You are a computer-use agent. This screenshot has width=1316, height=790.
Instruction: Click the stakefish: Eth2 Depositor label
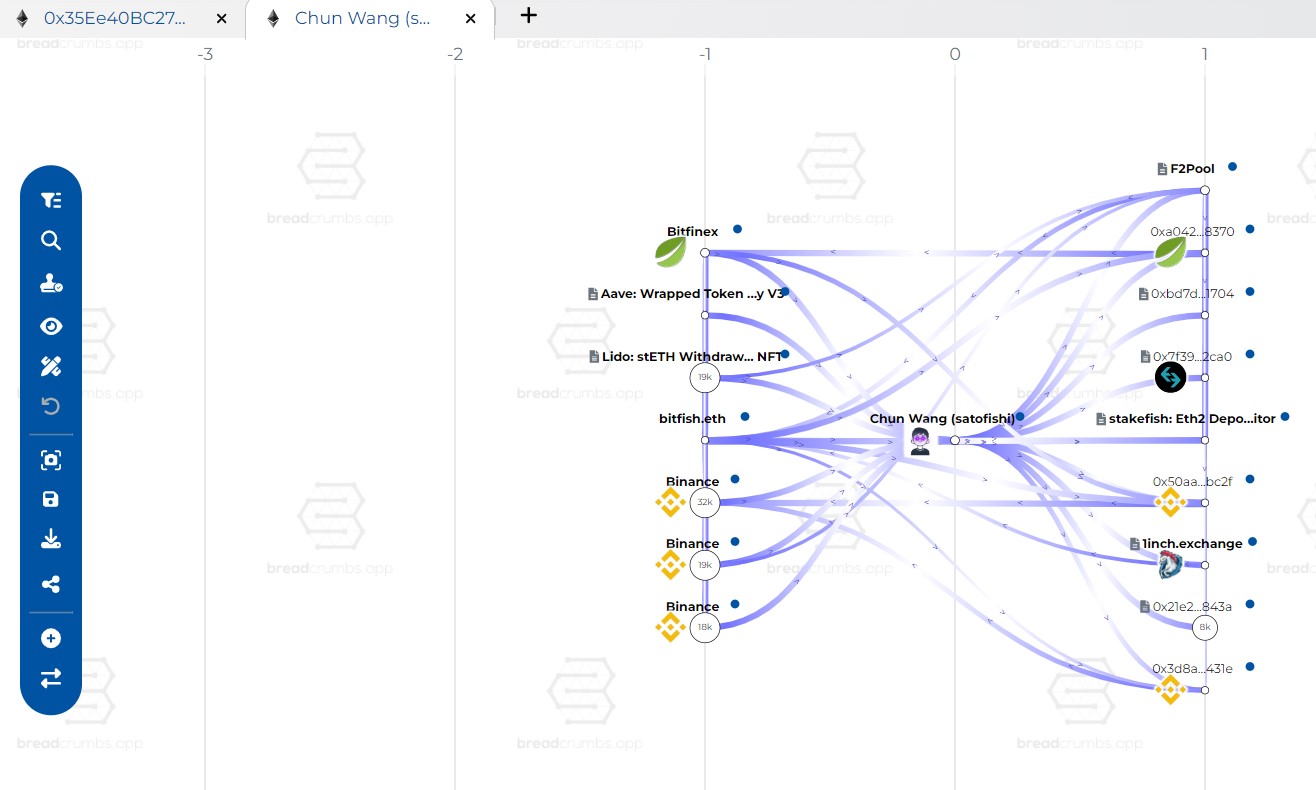[1192, 419]
